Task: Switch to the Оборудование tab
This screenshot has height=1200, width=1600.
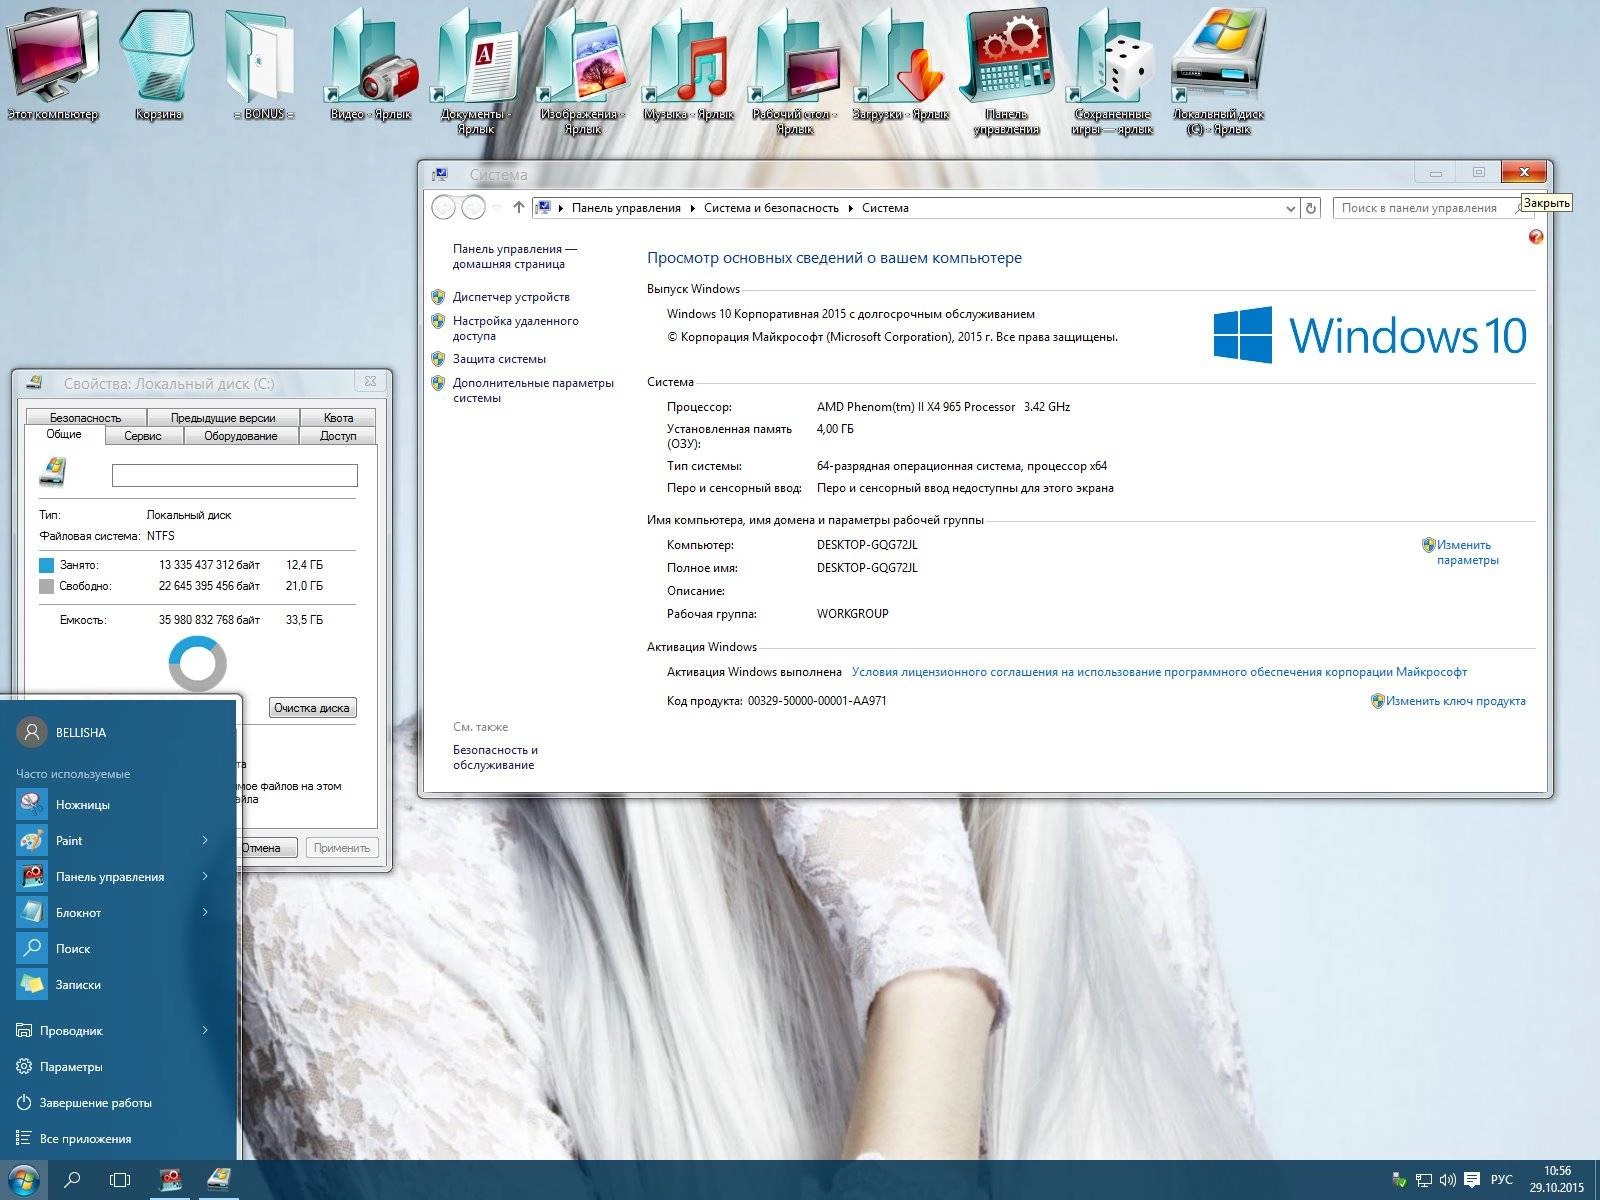Action: (240, 436)
